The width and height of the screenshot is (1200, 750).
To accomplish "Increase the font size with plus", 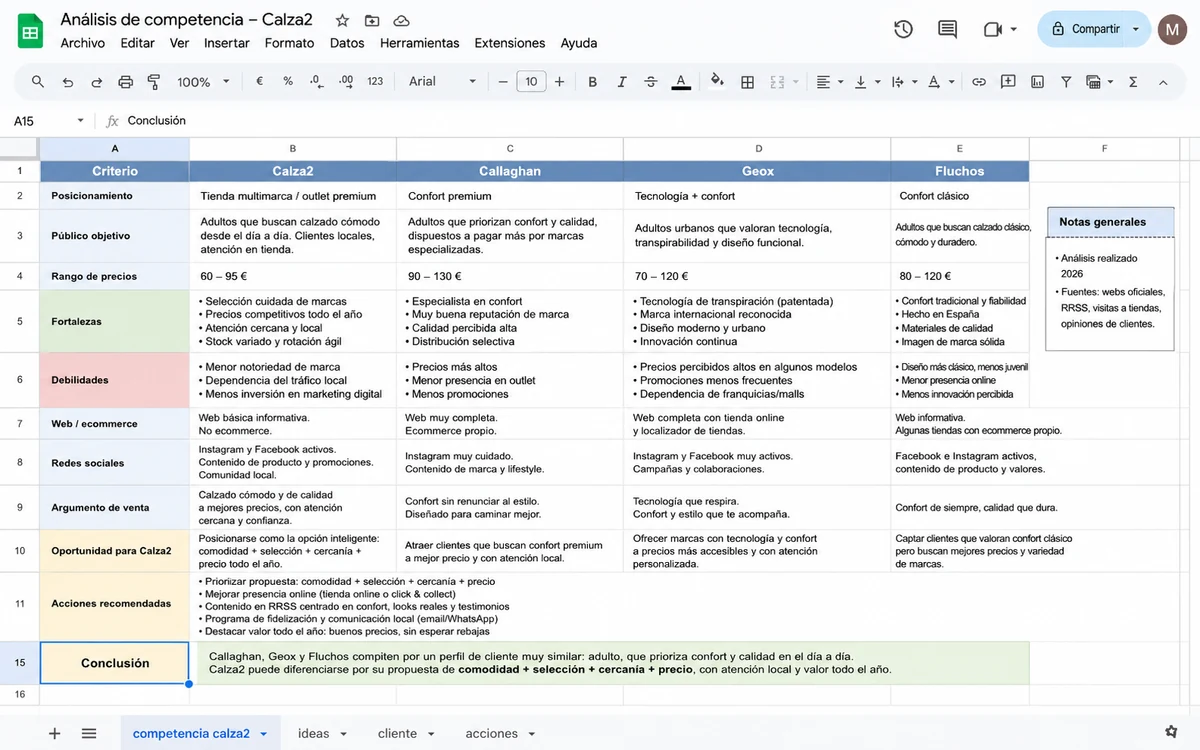I will click(559, 82).
